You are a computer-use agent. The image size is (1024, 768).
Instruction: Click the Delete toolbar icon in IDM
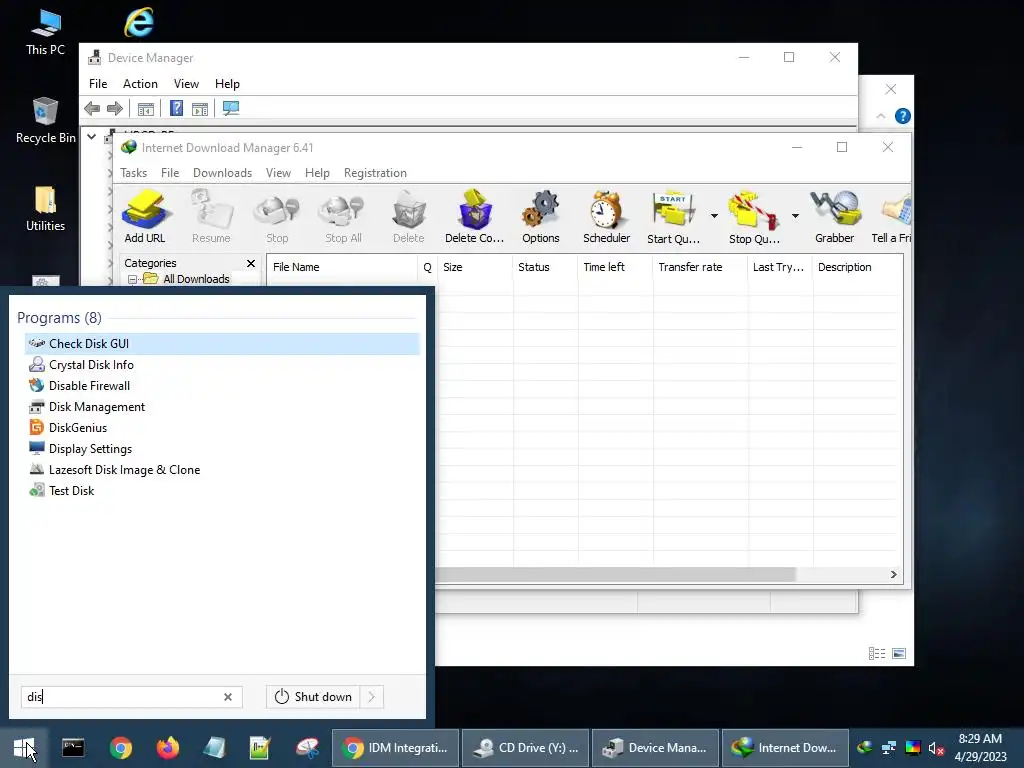[x=409, y=216]
